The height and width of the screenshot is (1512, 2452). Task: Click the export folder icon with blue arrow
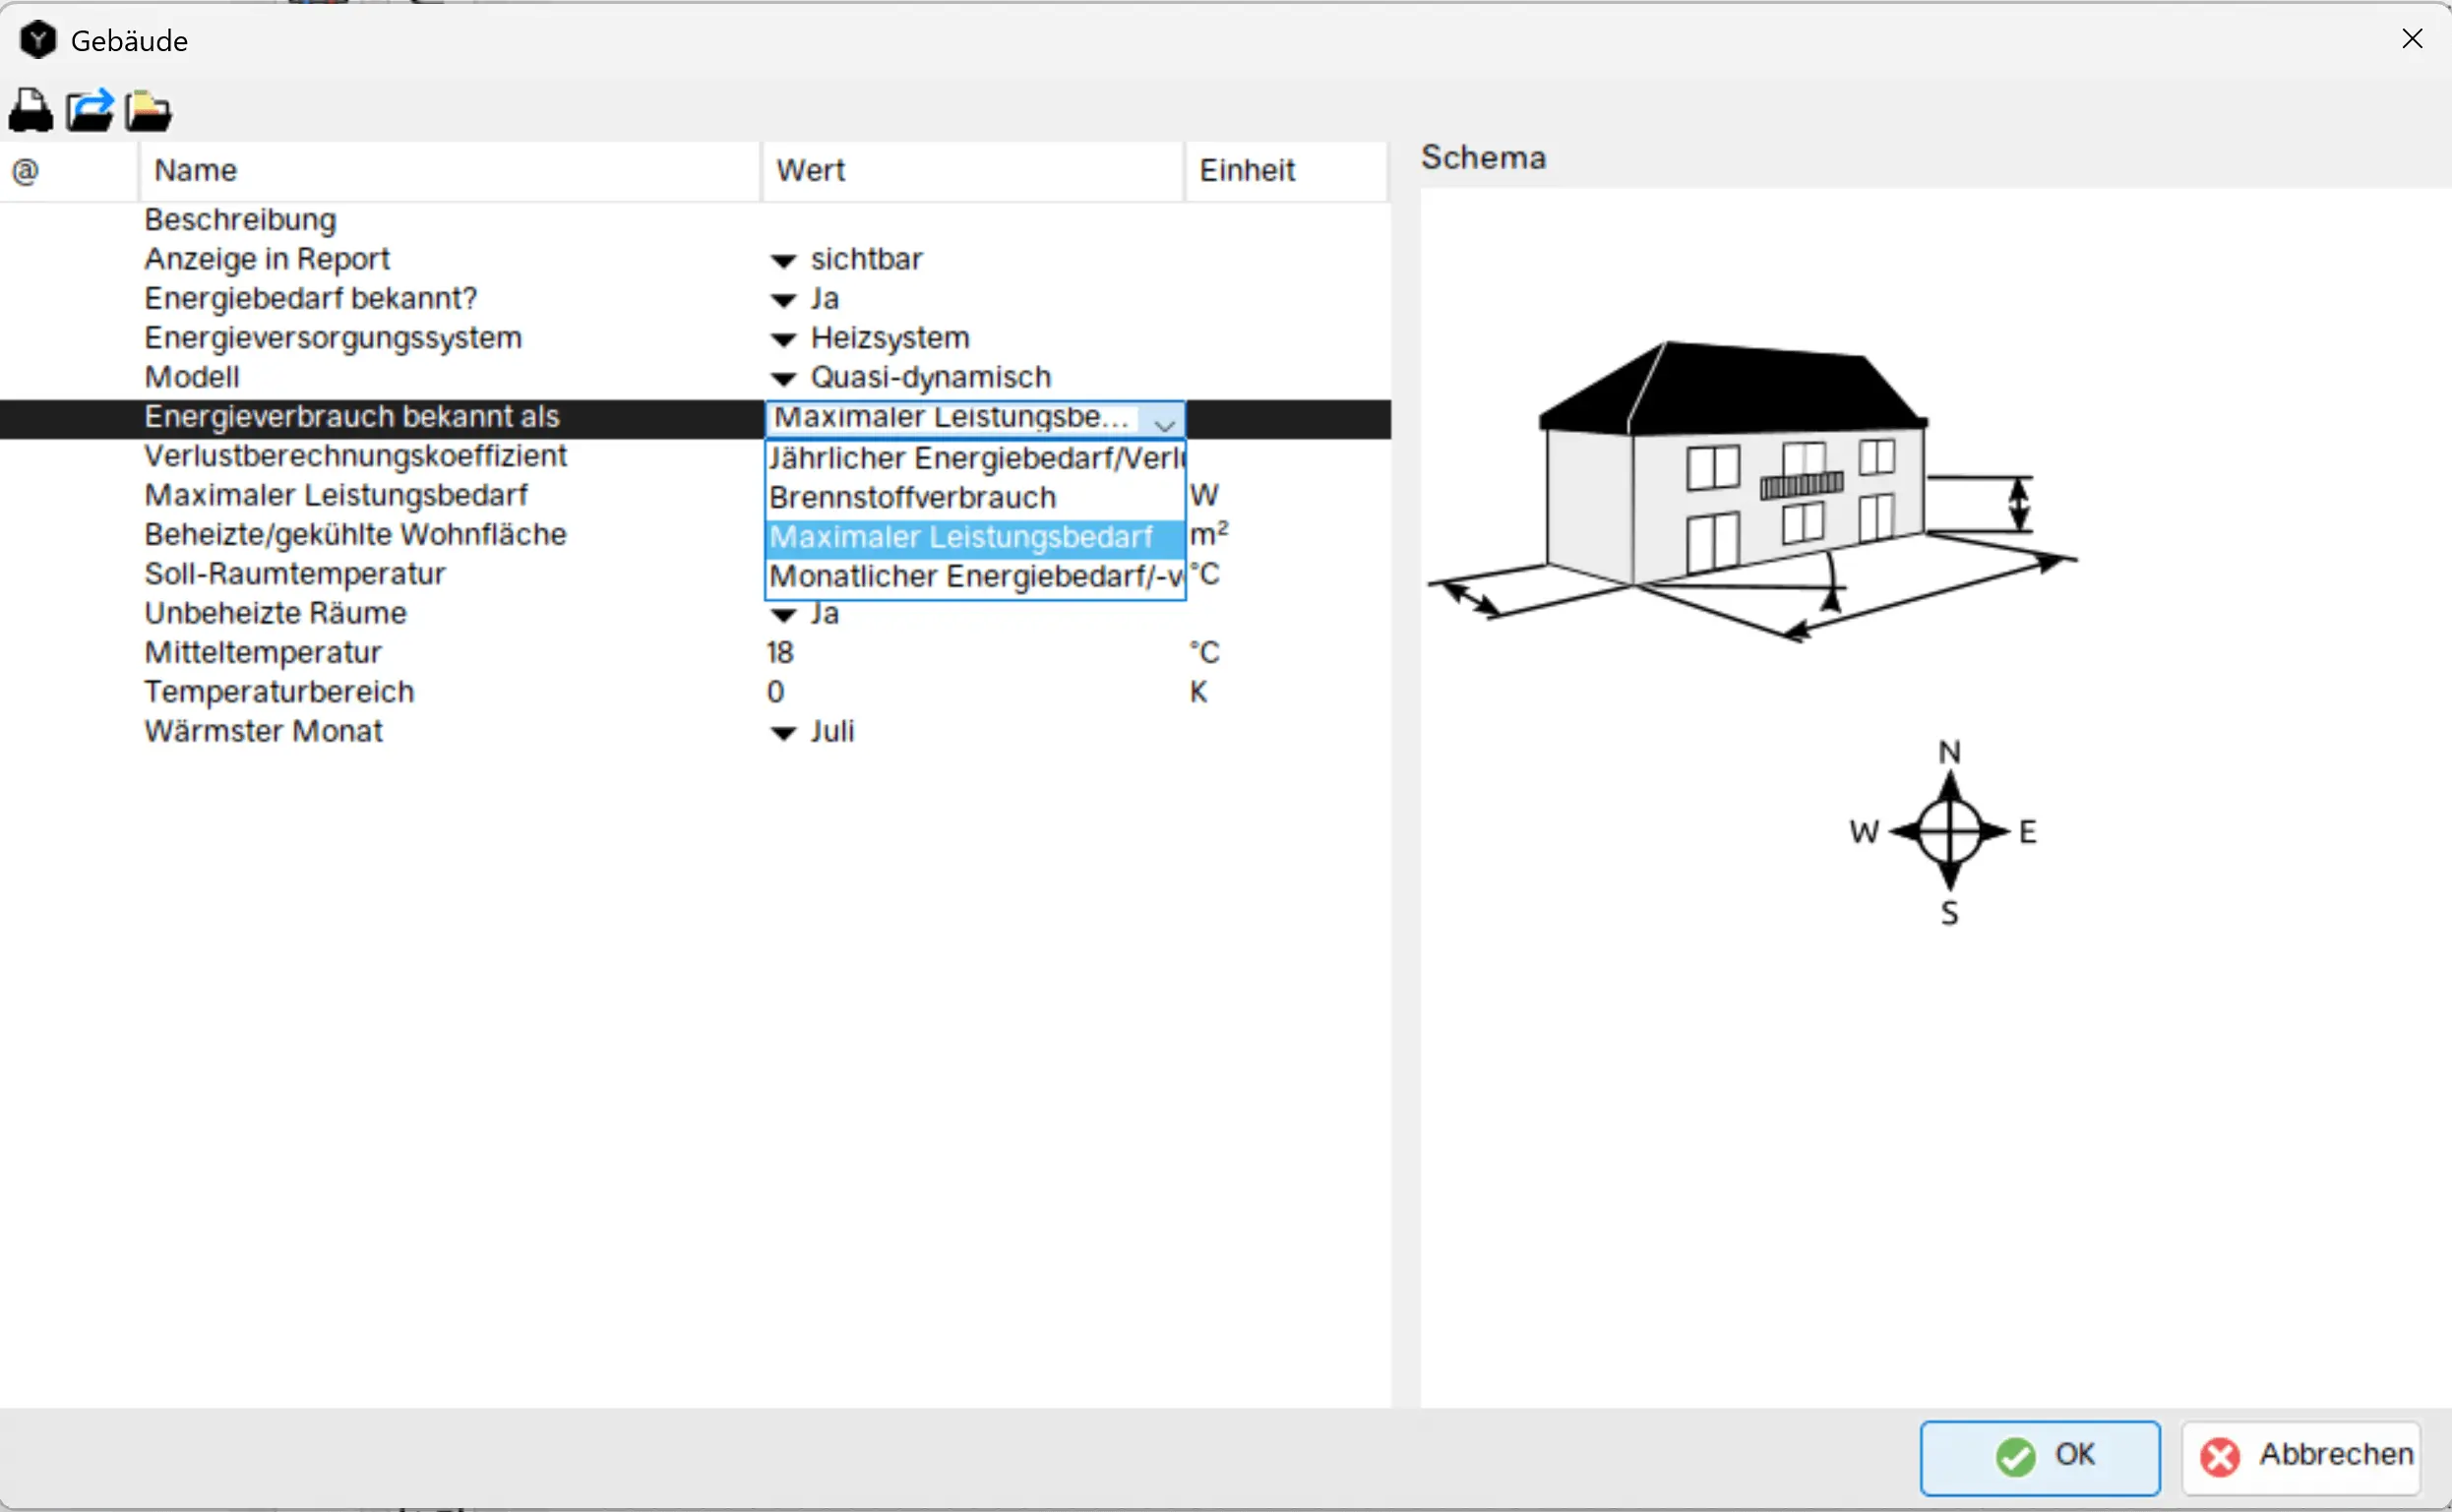click(x=90, y=110)
